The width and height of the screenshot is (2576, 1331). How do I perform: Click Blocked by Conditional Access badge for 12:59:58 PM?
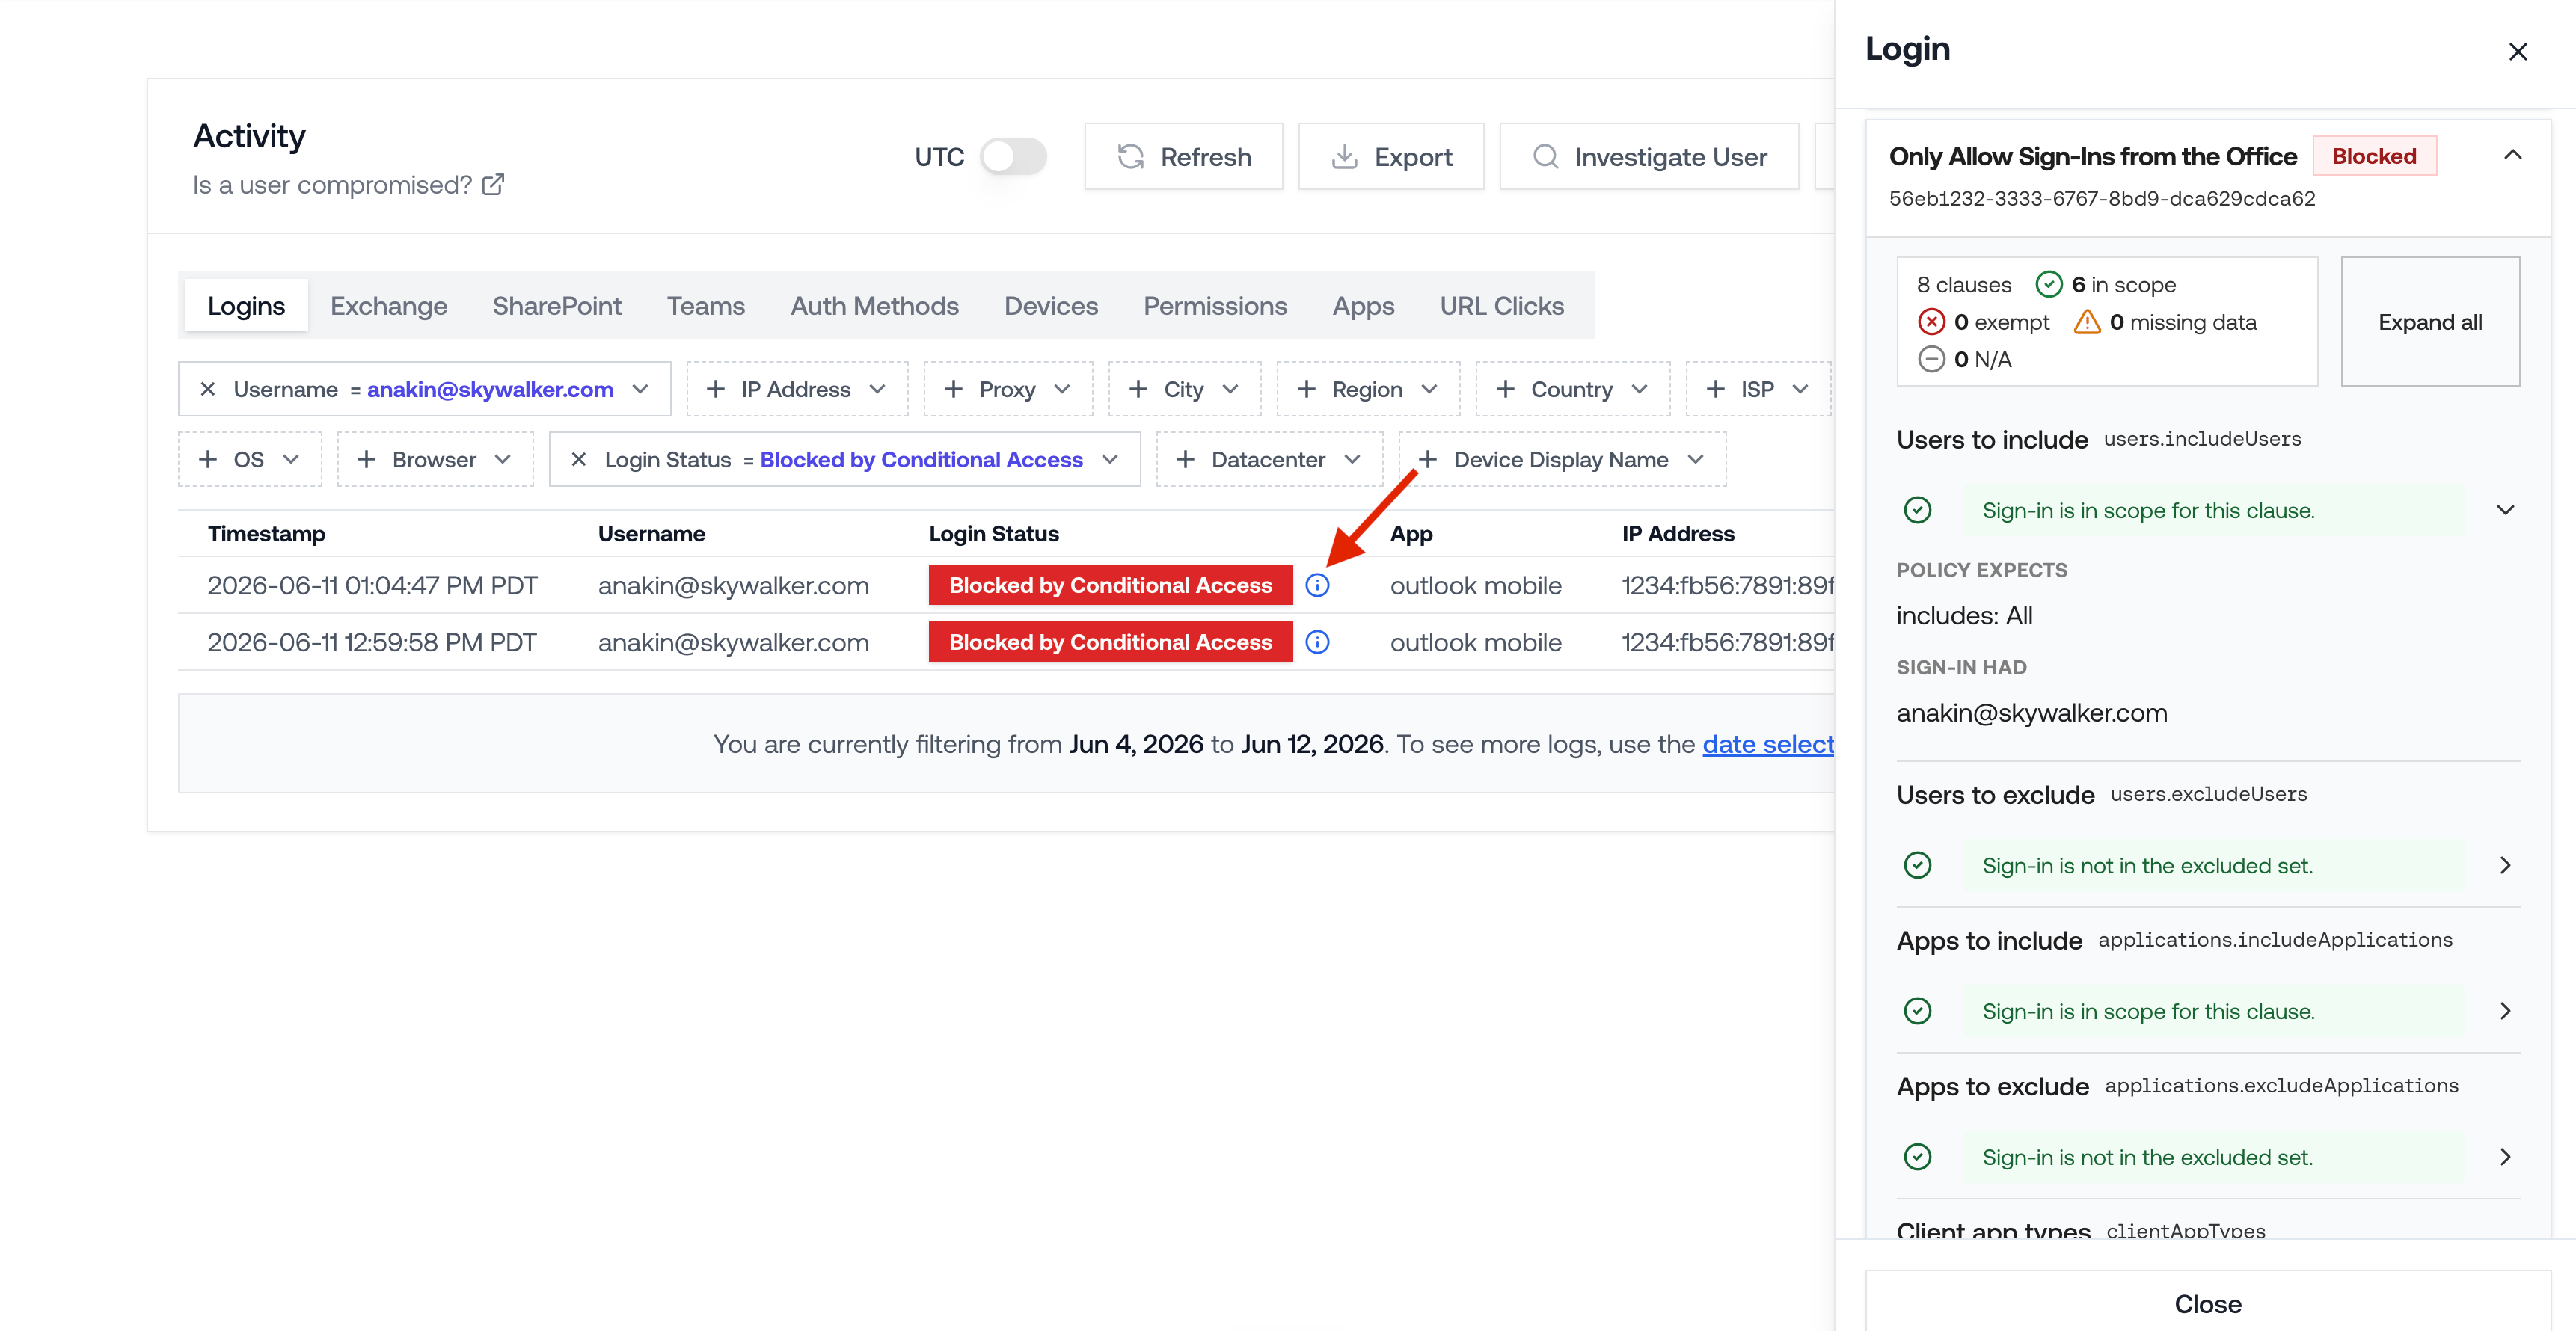click(1110, 642)
